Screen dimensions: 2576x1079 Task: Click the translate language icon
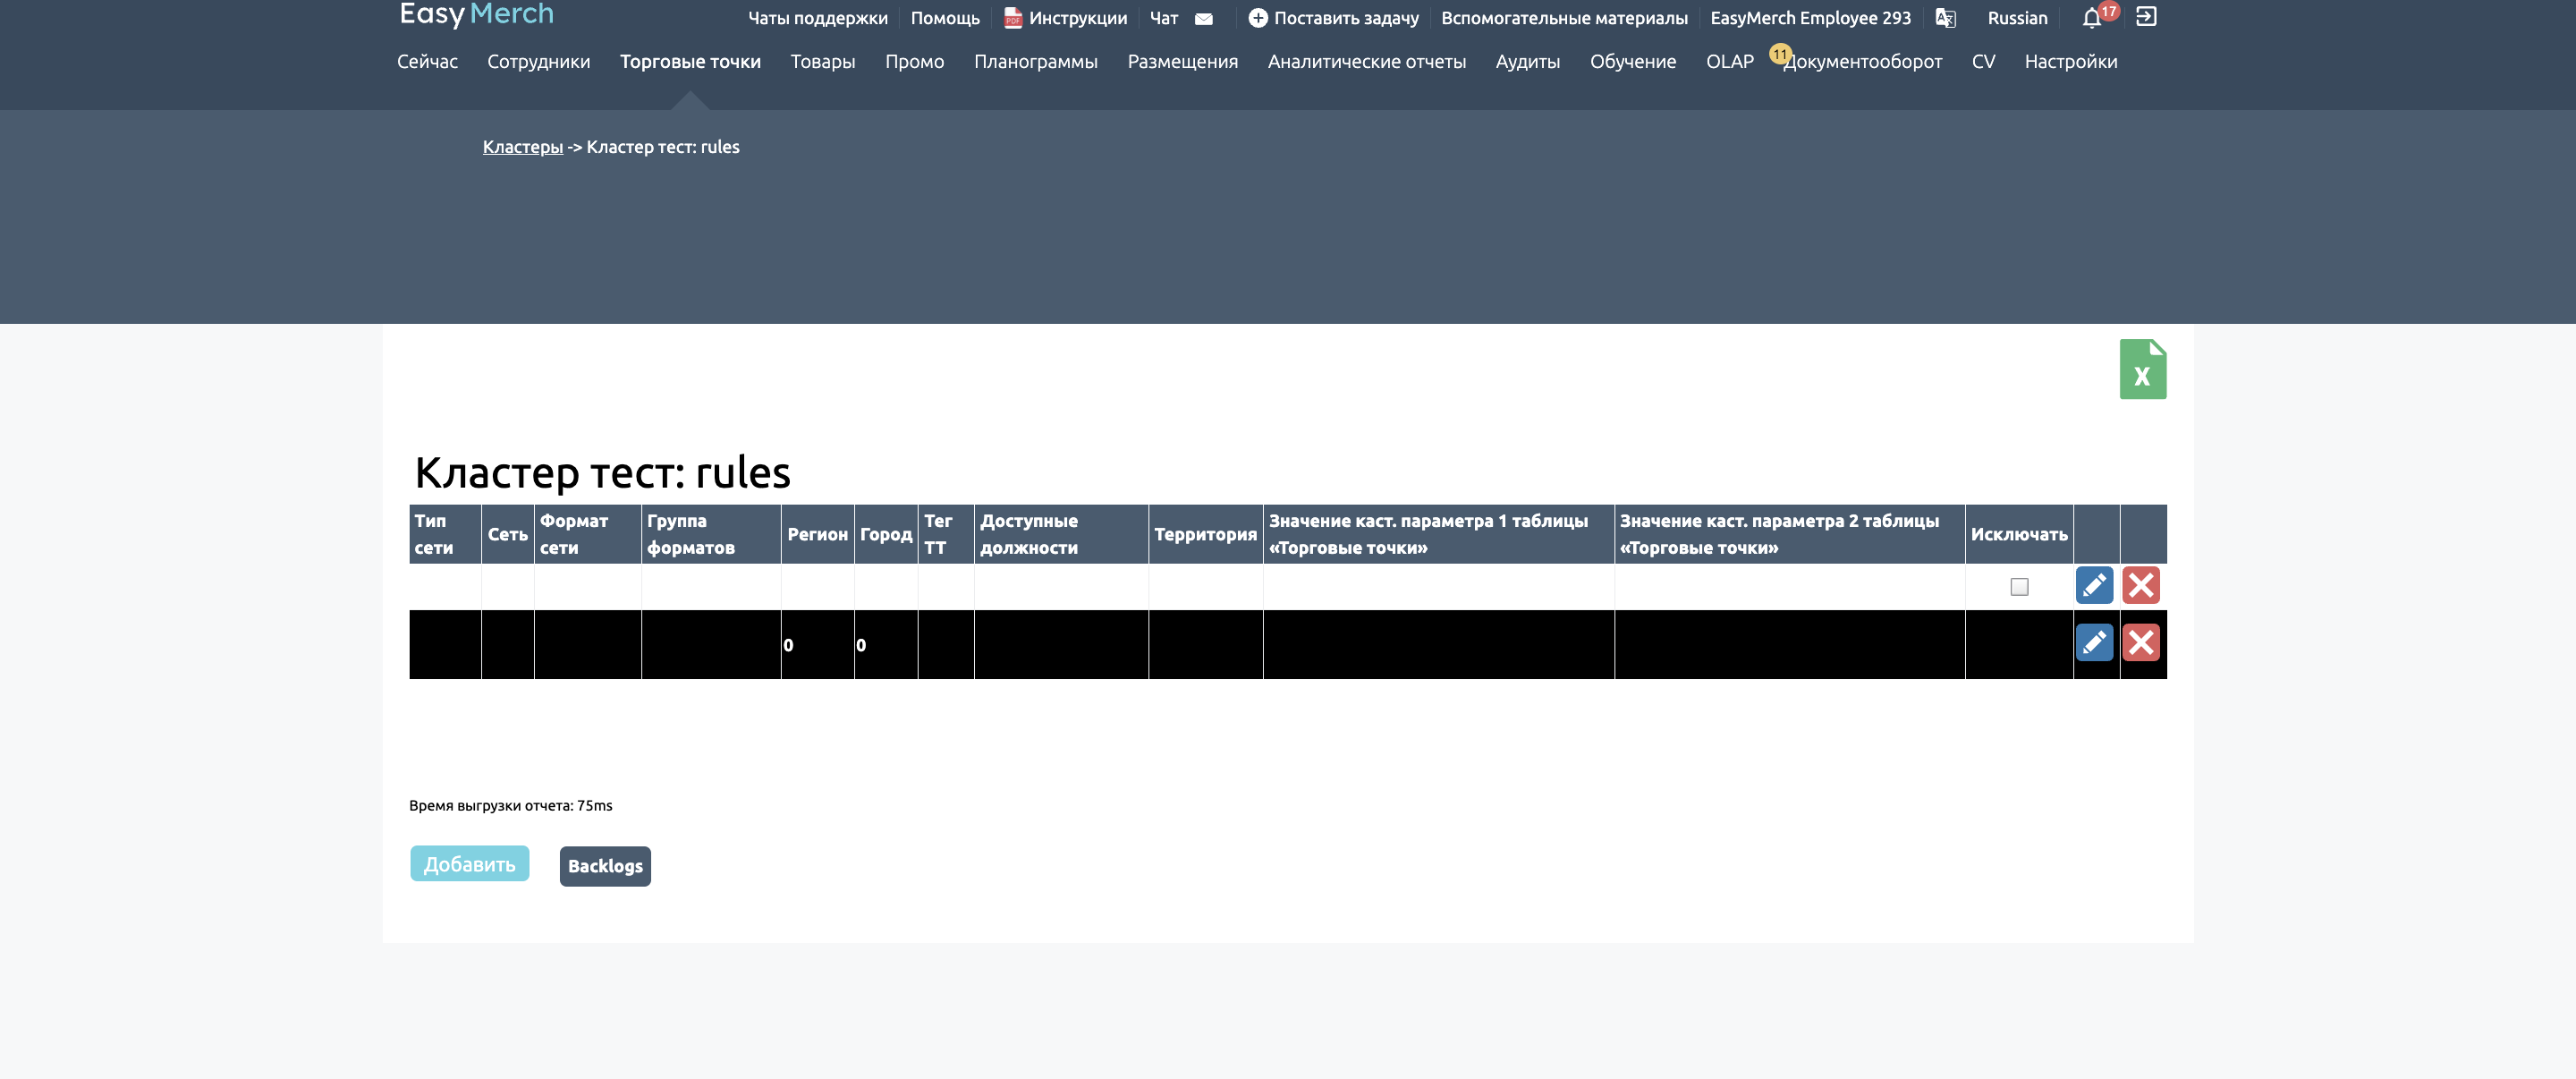(1945, 18)
